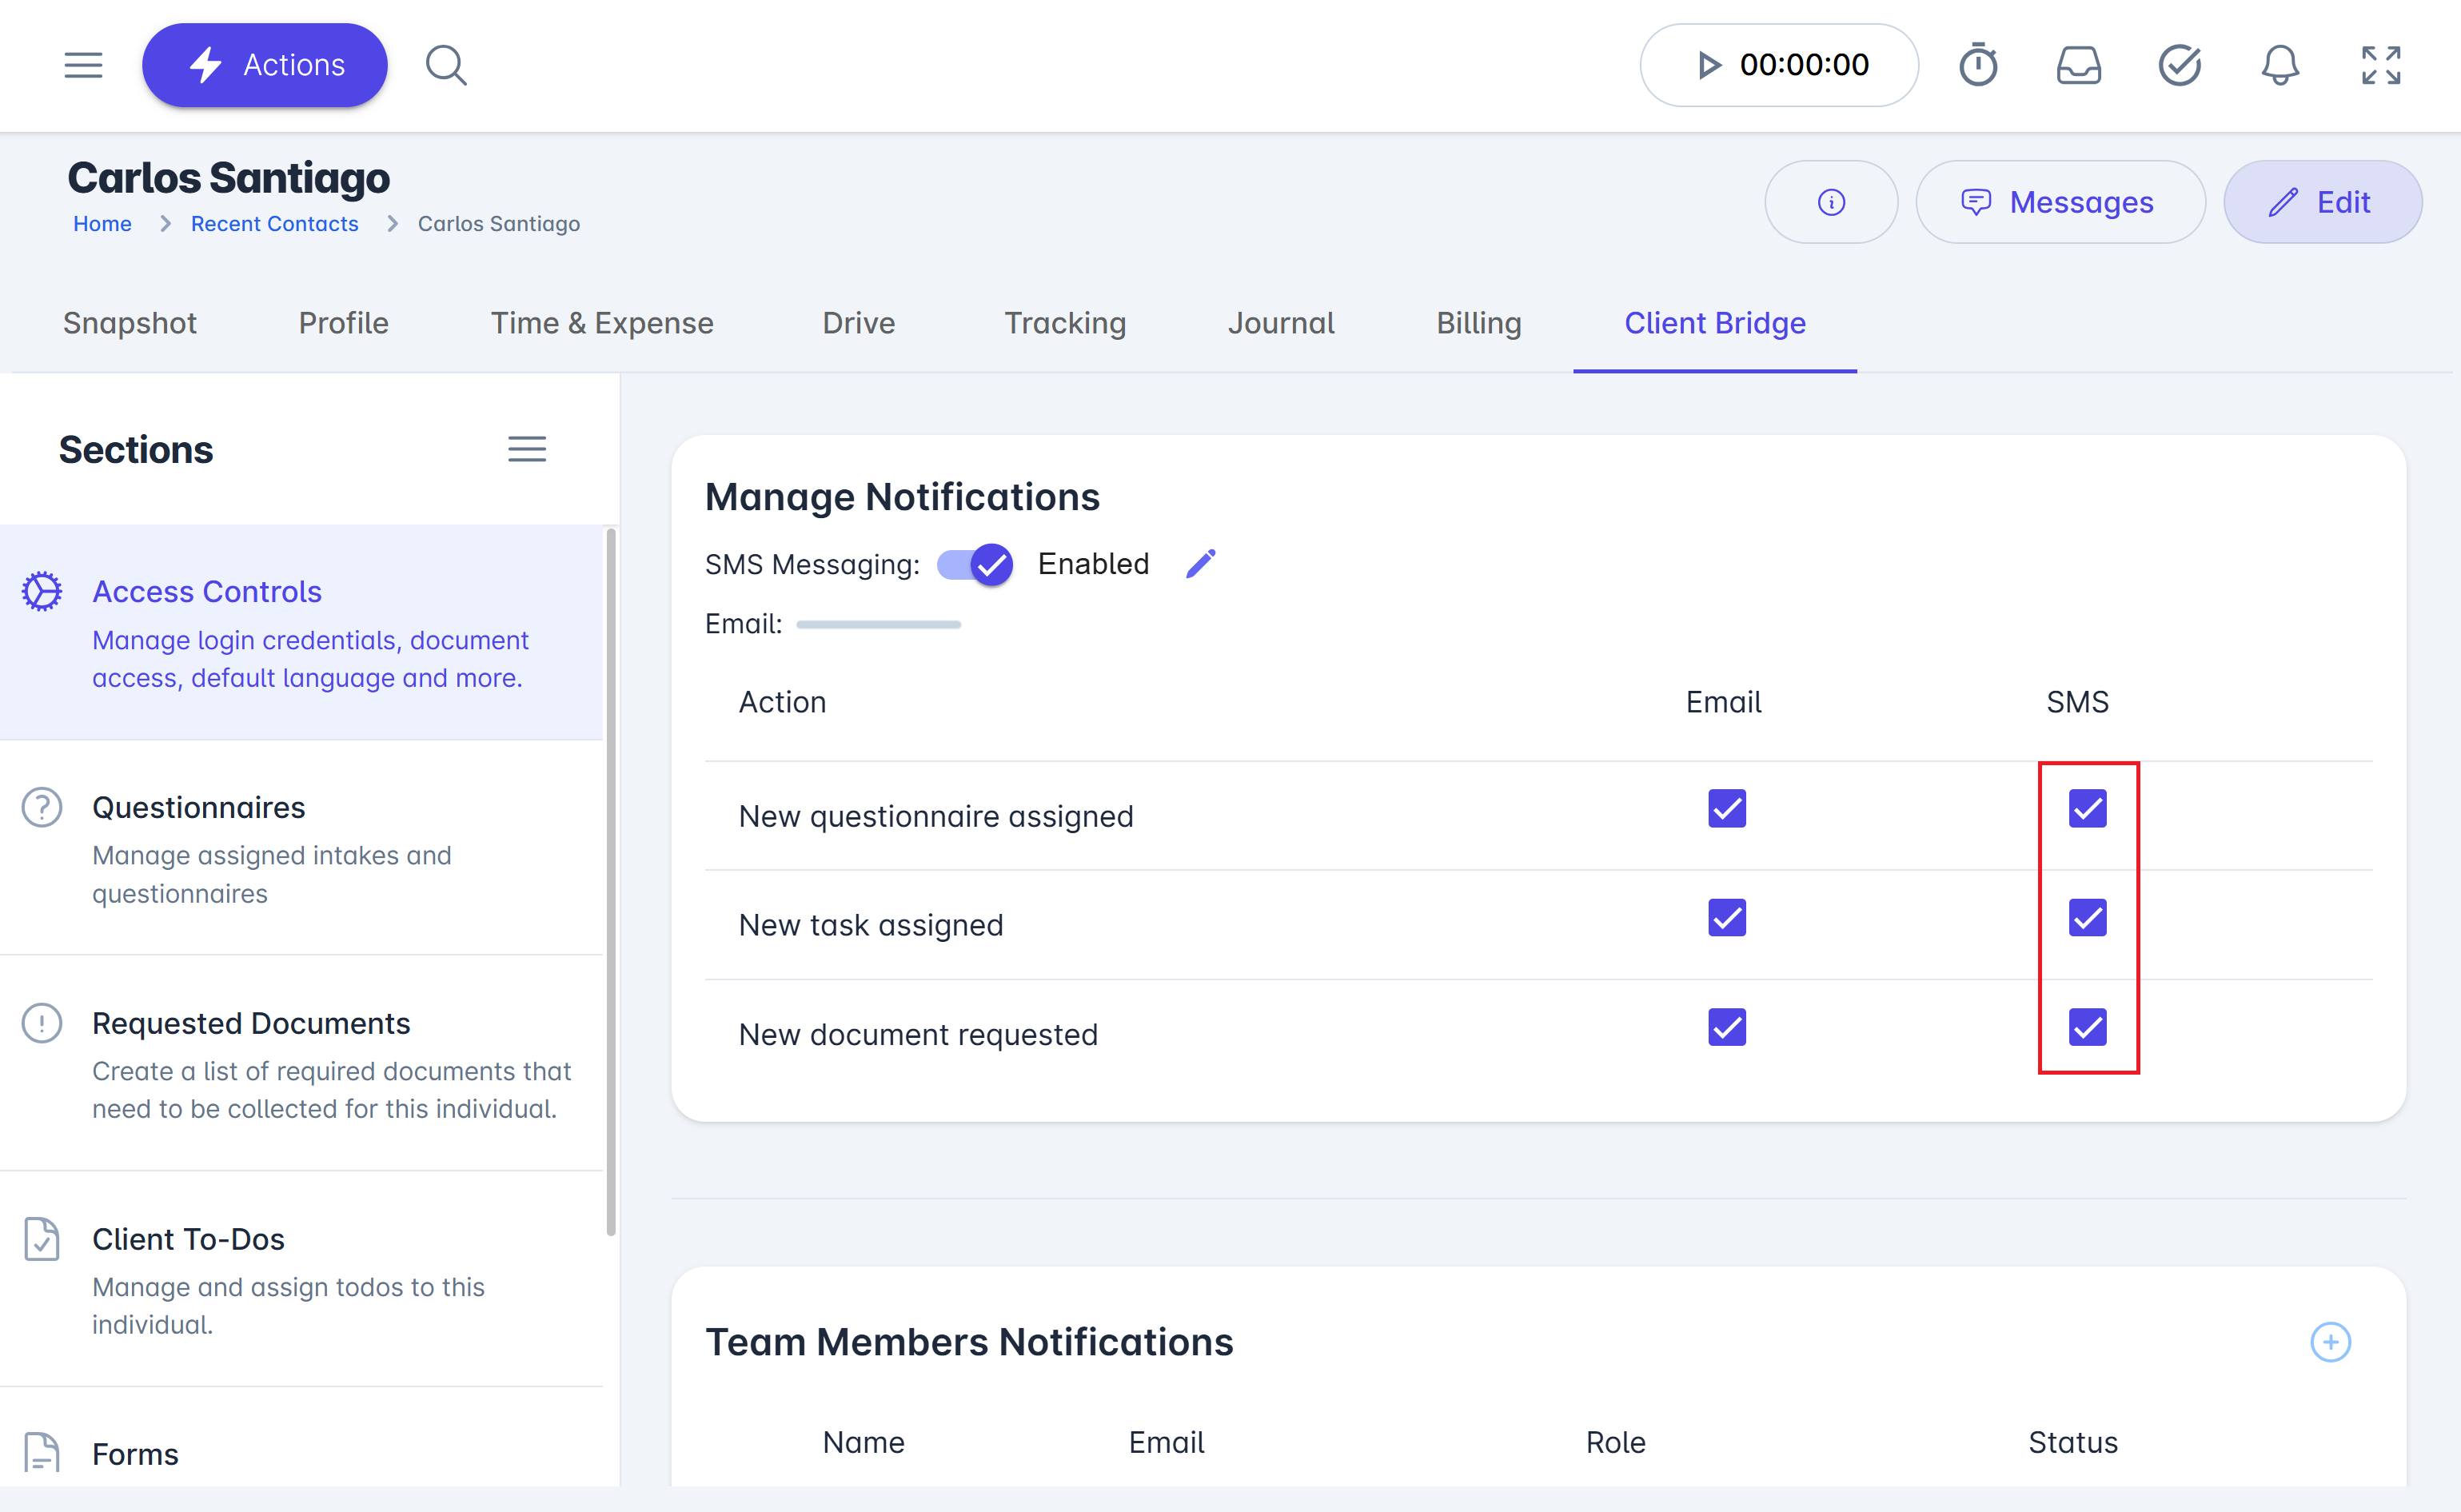Click the search magnifier icon
This screenshot has height=1512, width=2461.
(x=446, y=65)
